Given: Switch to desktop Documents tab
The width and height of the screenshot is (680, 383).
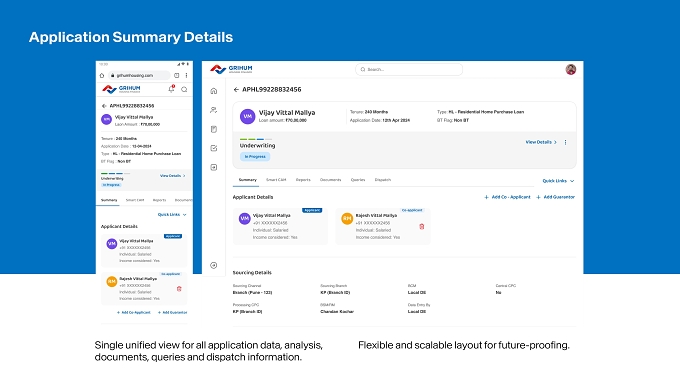Looking at the screenshot, I should tap(330, 180).
